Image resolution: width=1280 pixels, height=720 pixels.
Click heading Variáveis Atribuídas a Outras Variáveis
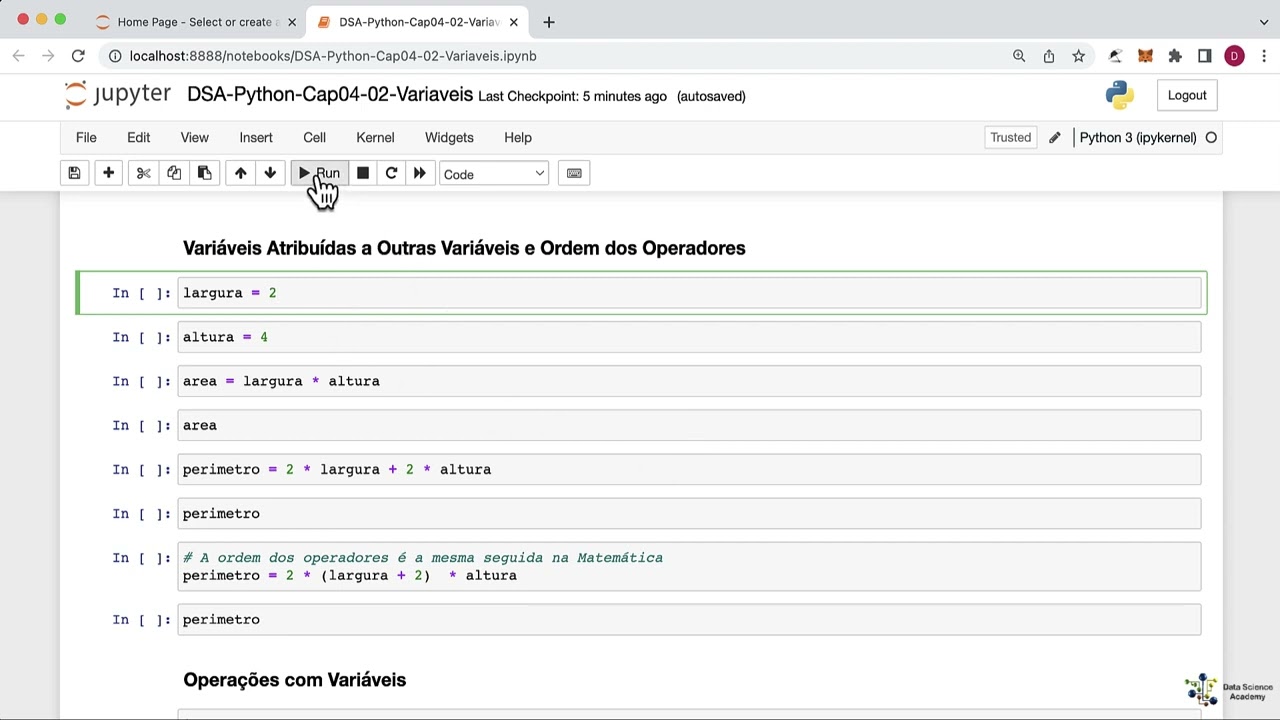pyautogui.click(x=464, y=248)
